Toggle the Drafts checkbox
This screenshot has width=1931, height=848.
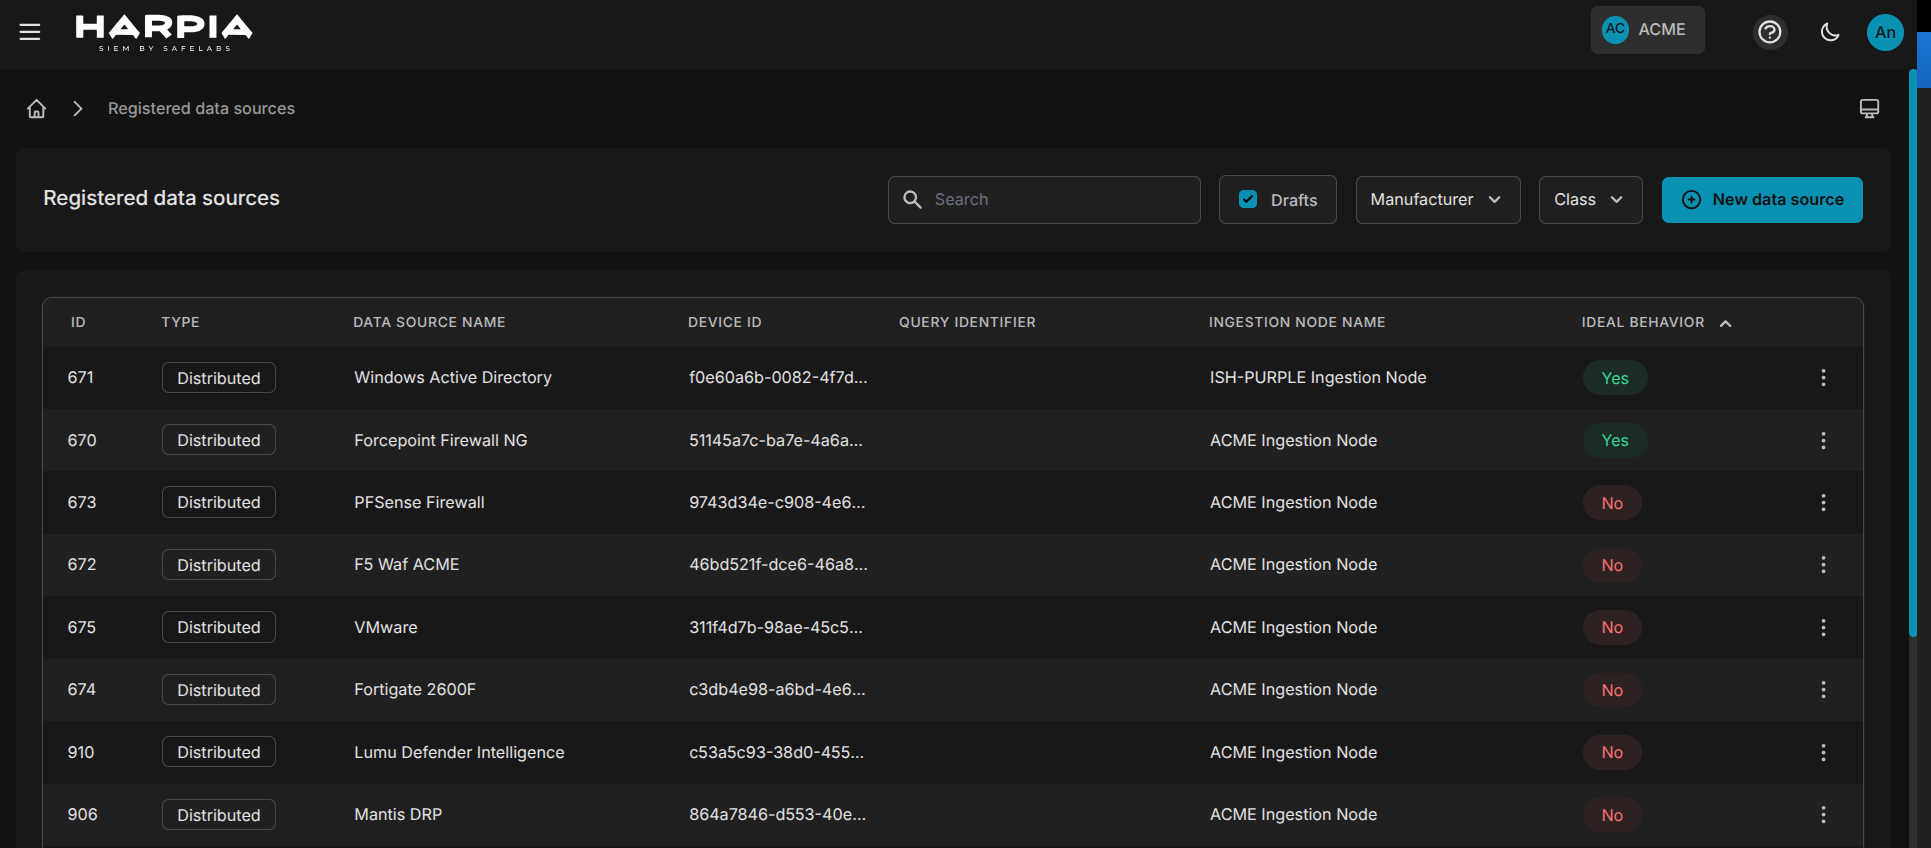[x=1248, y=199]
